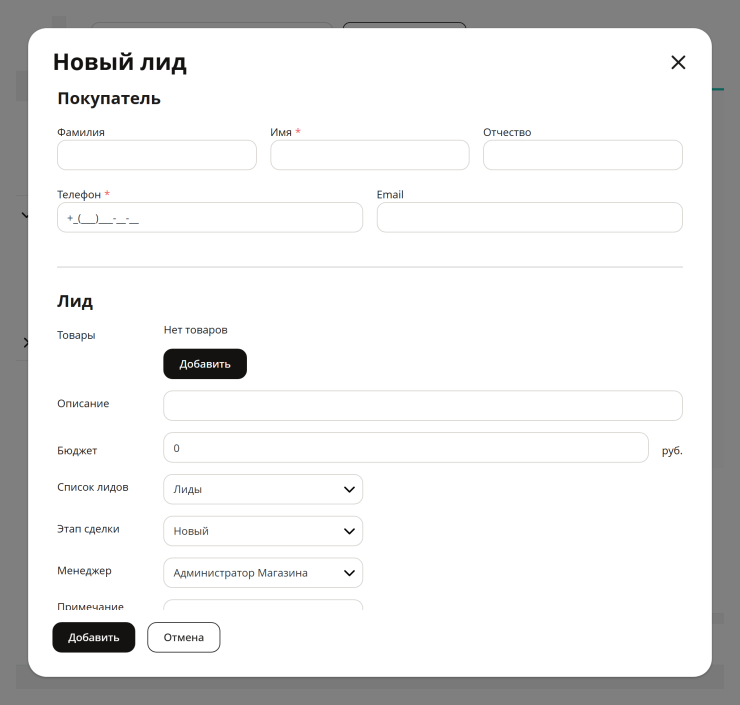
Task: Click the руб. currency label
Action: tap(672, 451)
